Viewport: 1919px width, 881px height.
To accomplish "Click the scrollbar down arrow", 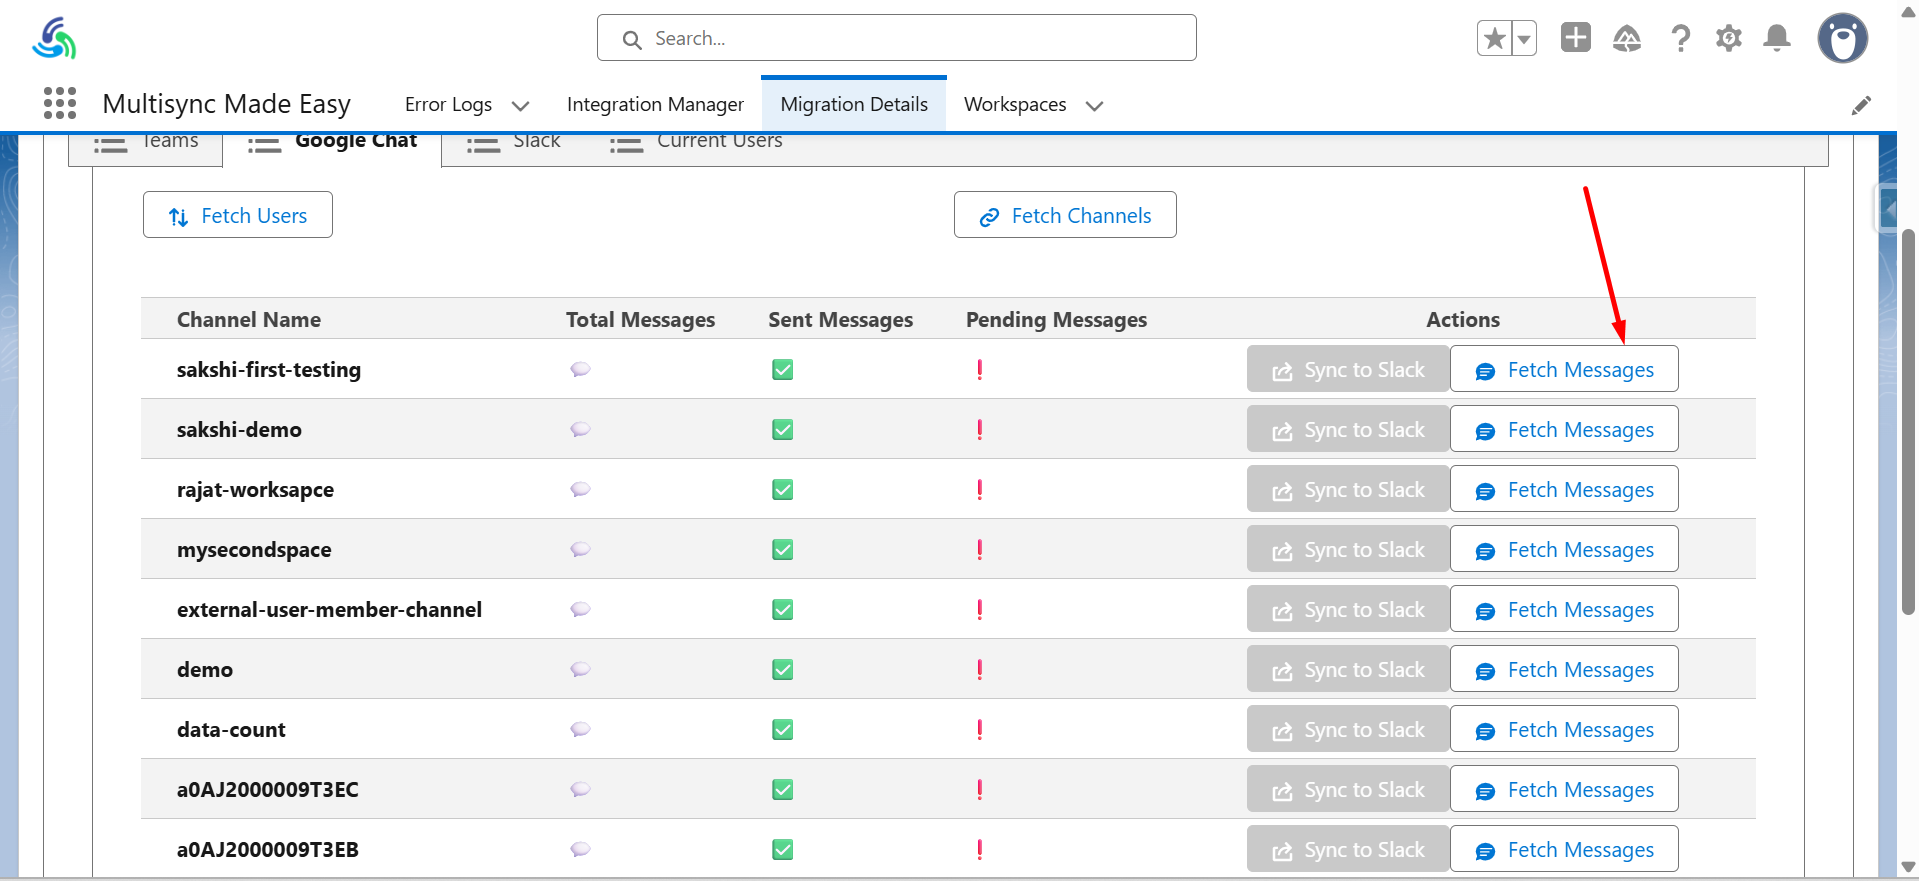I will click(1908, 867).
